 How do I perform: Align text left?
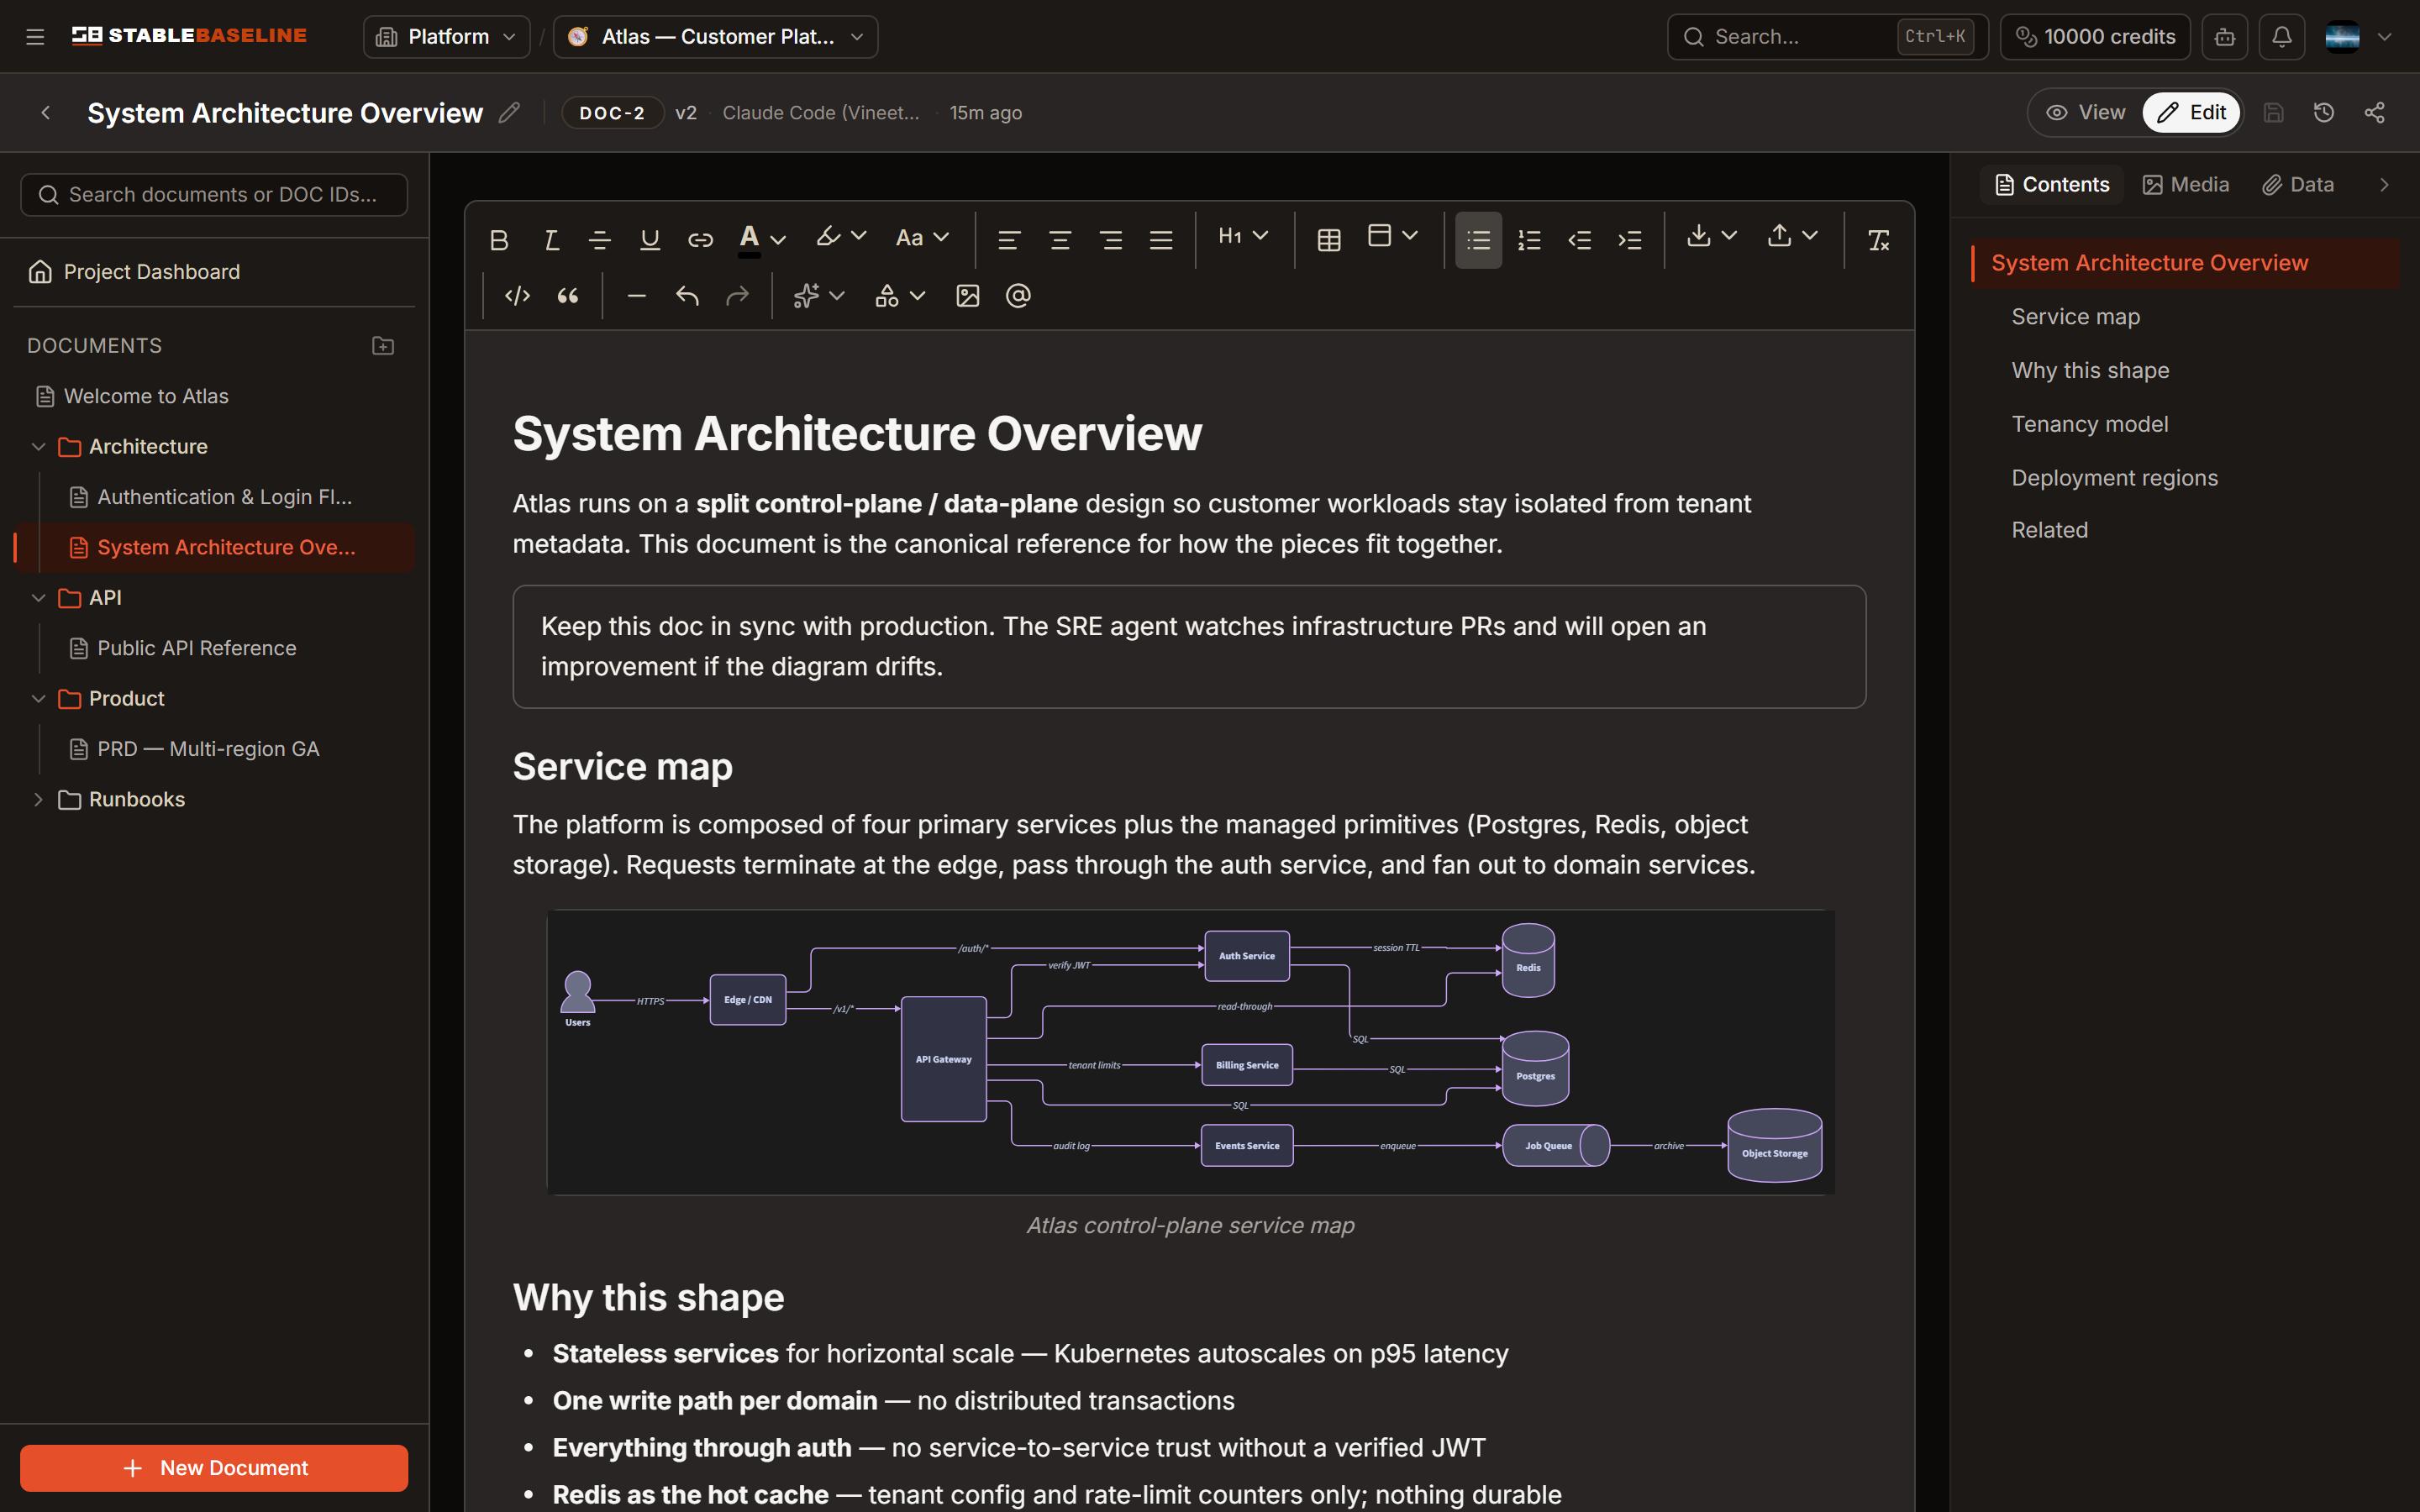point(1009,240)
